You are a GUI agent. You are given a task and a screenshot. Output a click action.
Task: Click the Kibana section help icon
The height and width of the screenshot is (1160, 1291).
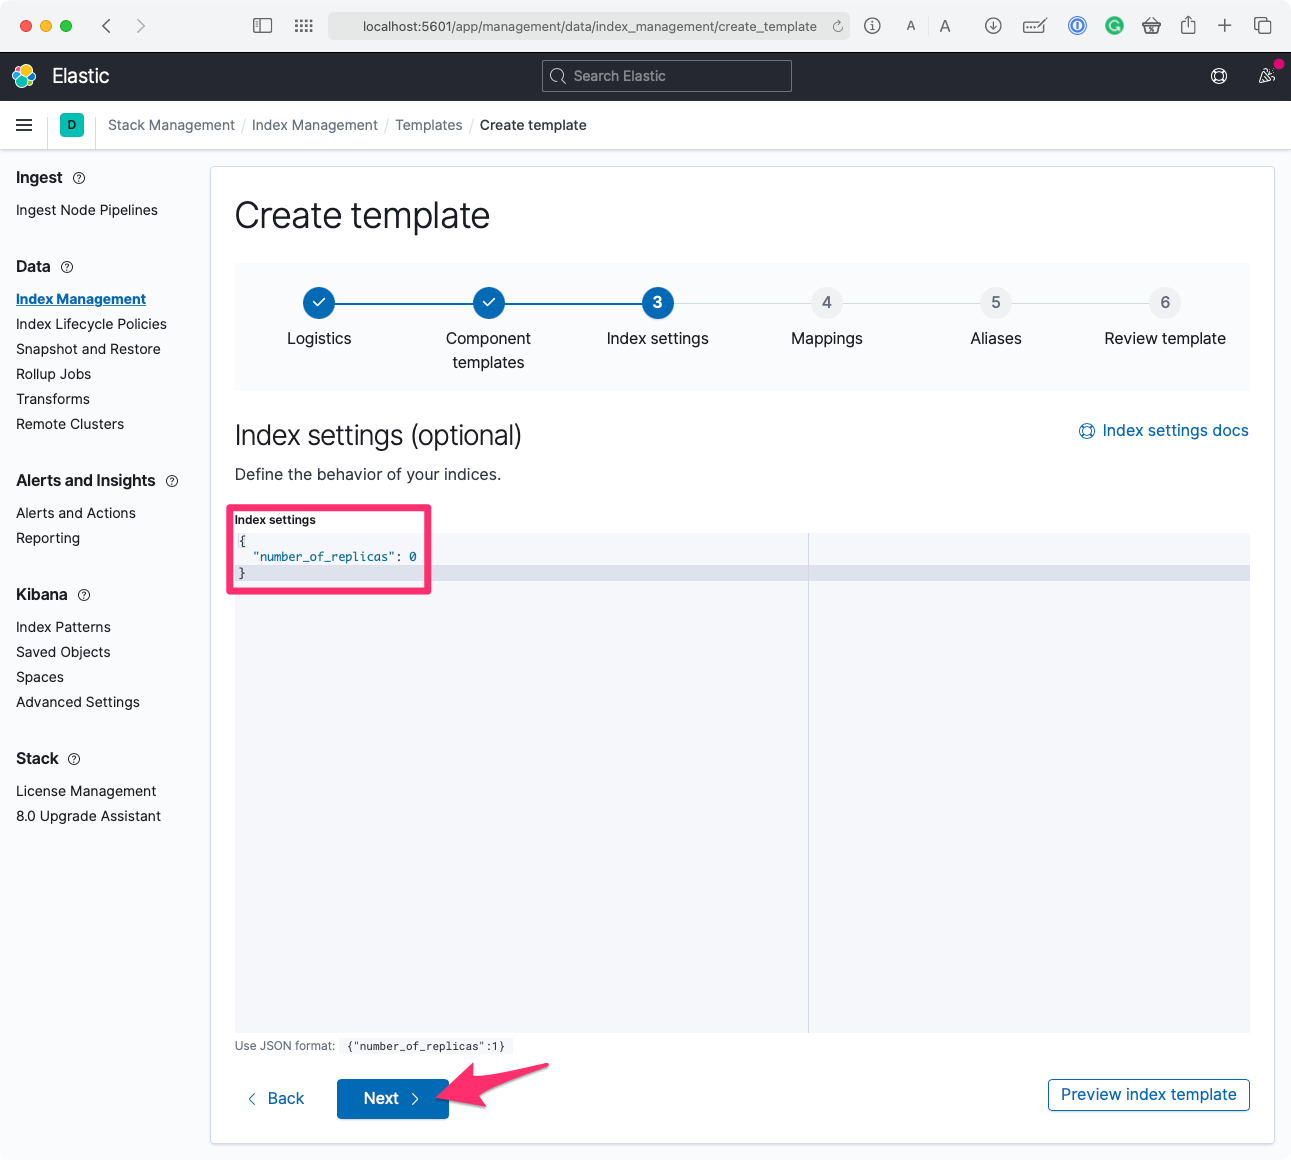(x=84, y=595)
